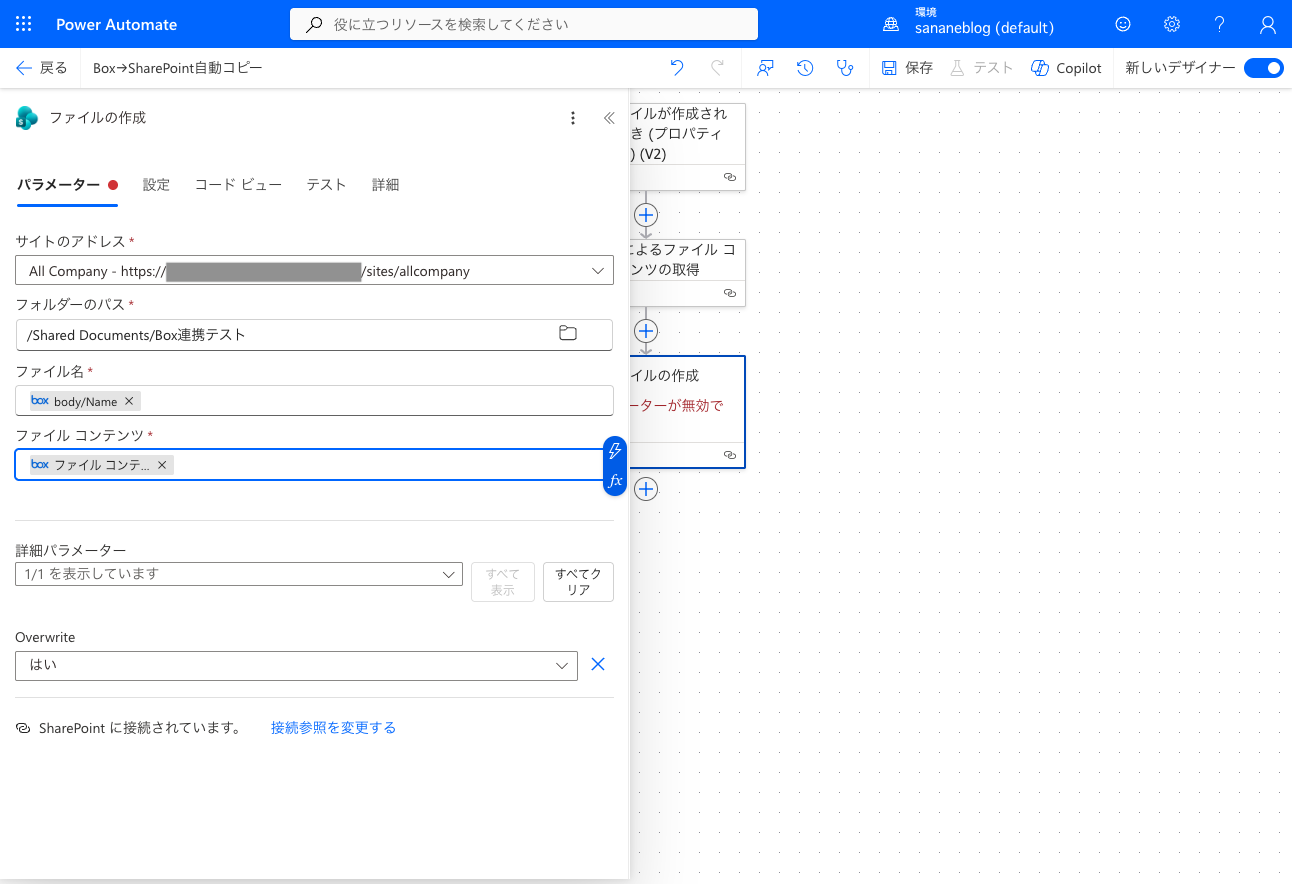Add step above ファイルの作成 card

point(646,331)
